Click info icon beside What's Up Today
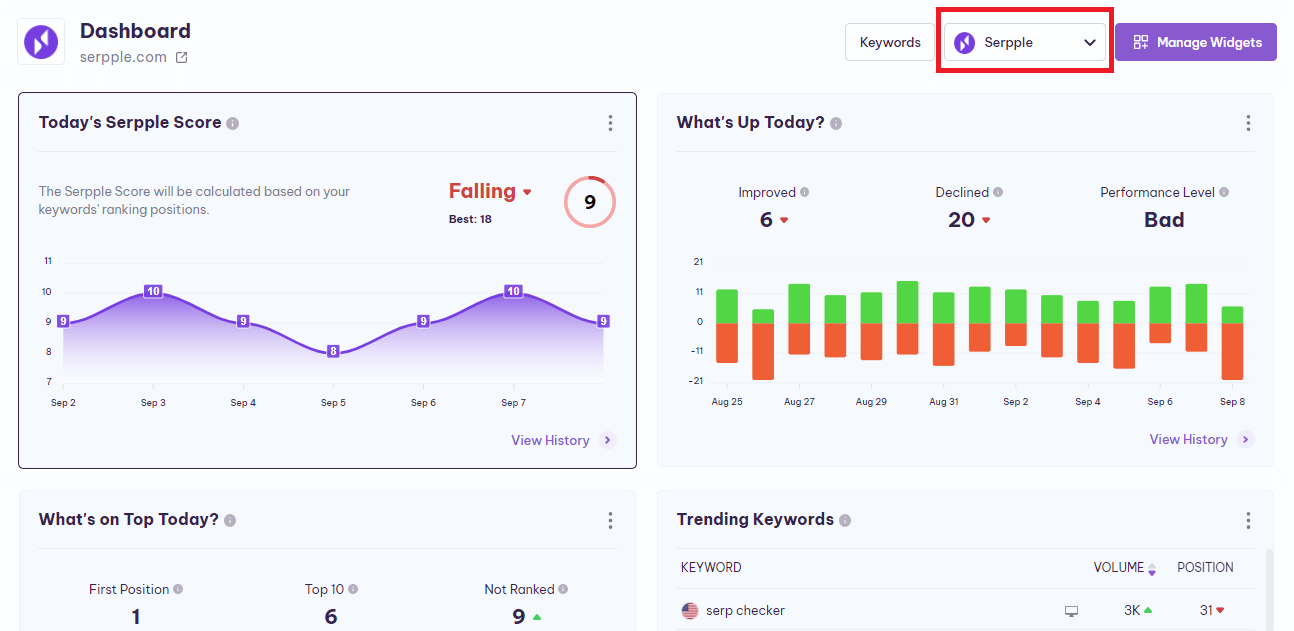This screenshot has height=631, width=1294. [x=836, y=123]
